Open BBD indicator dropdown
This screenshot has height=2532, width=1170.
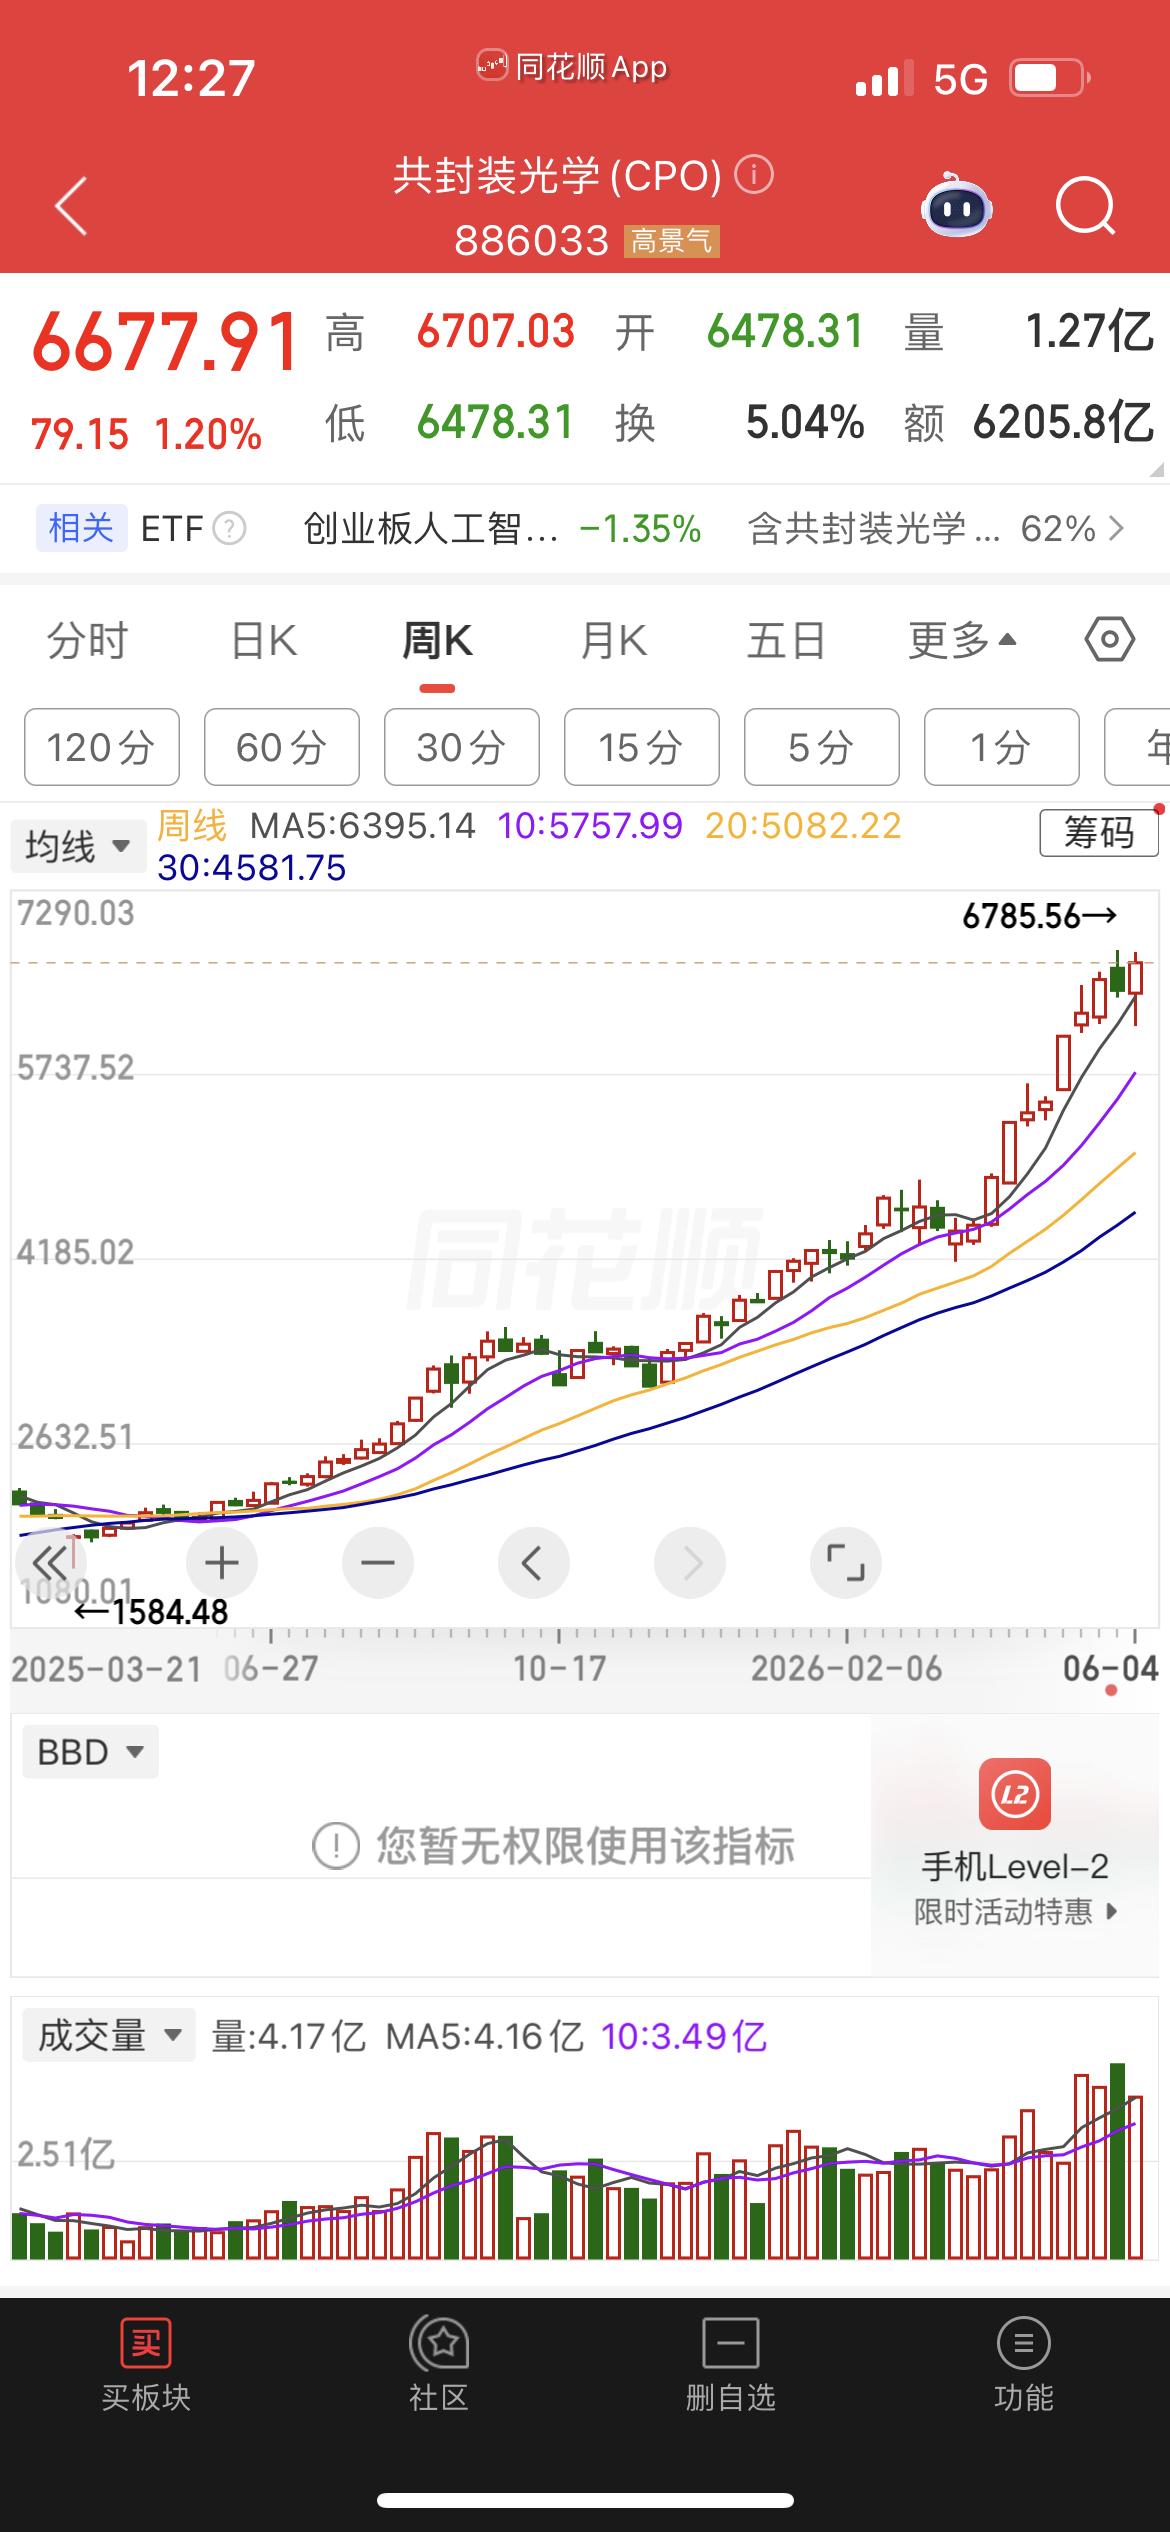tap(90, 1752)
